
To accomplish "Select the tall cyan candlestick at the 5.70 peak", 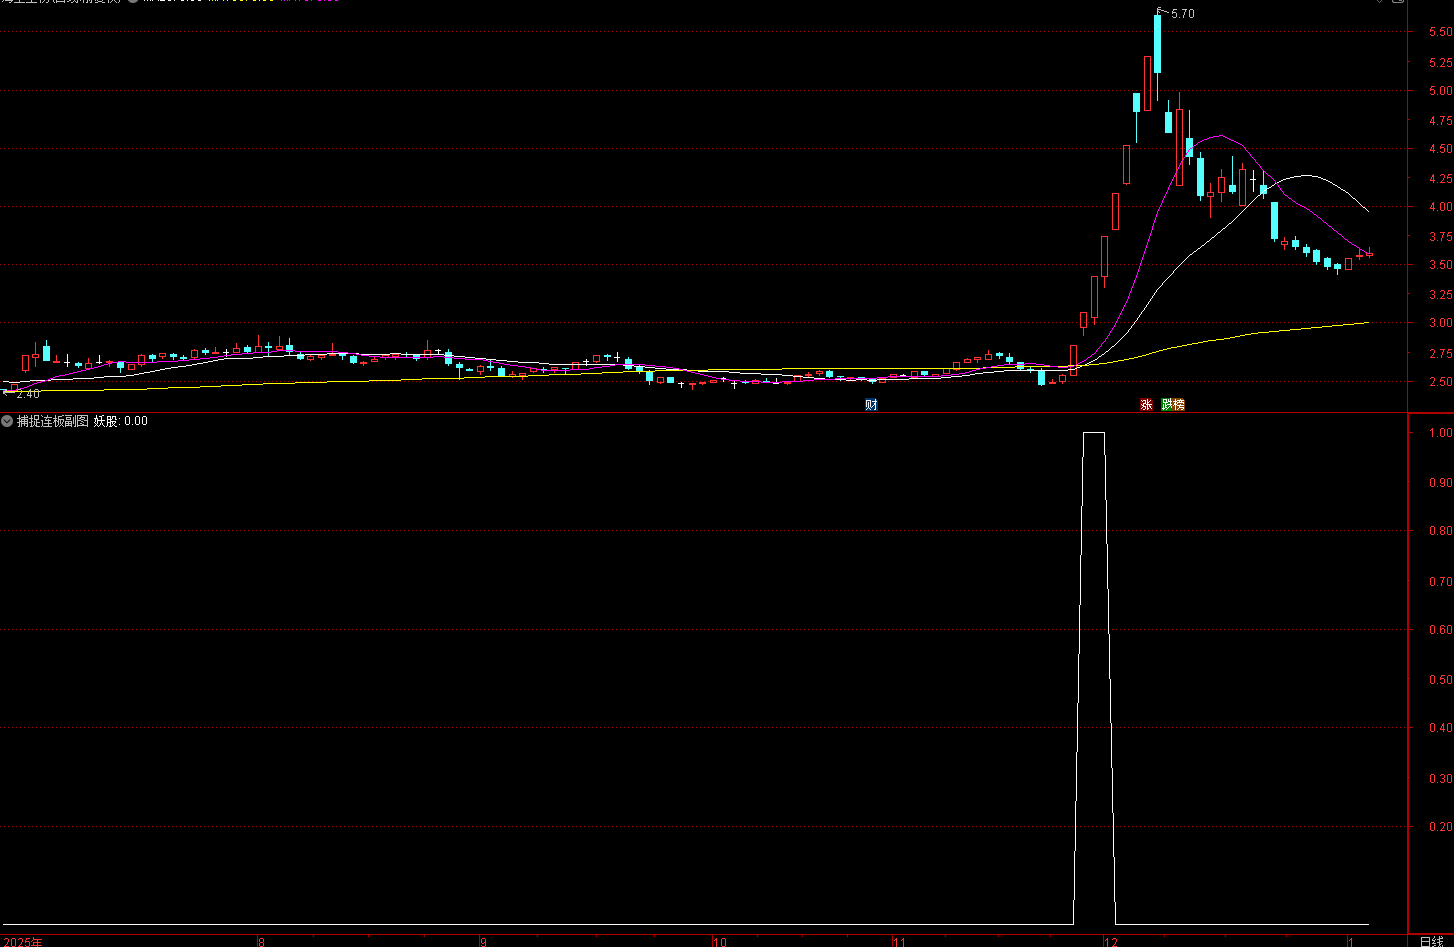I will point(1158,44).
